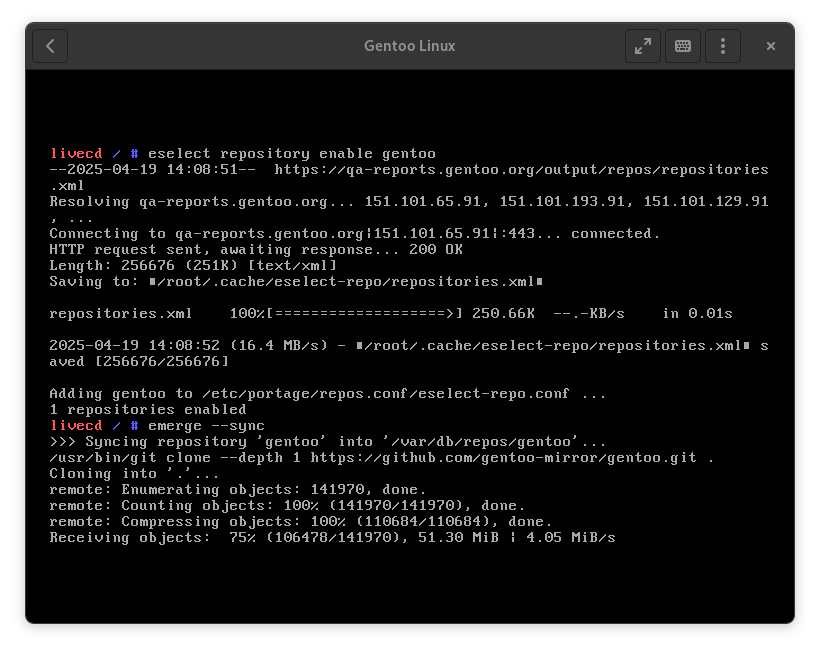Close the Gentoo Linux window
This screenshot has width=820, height=652.
coord(770,46)
